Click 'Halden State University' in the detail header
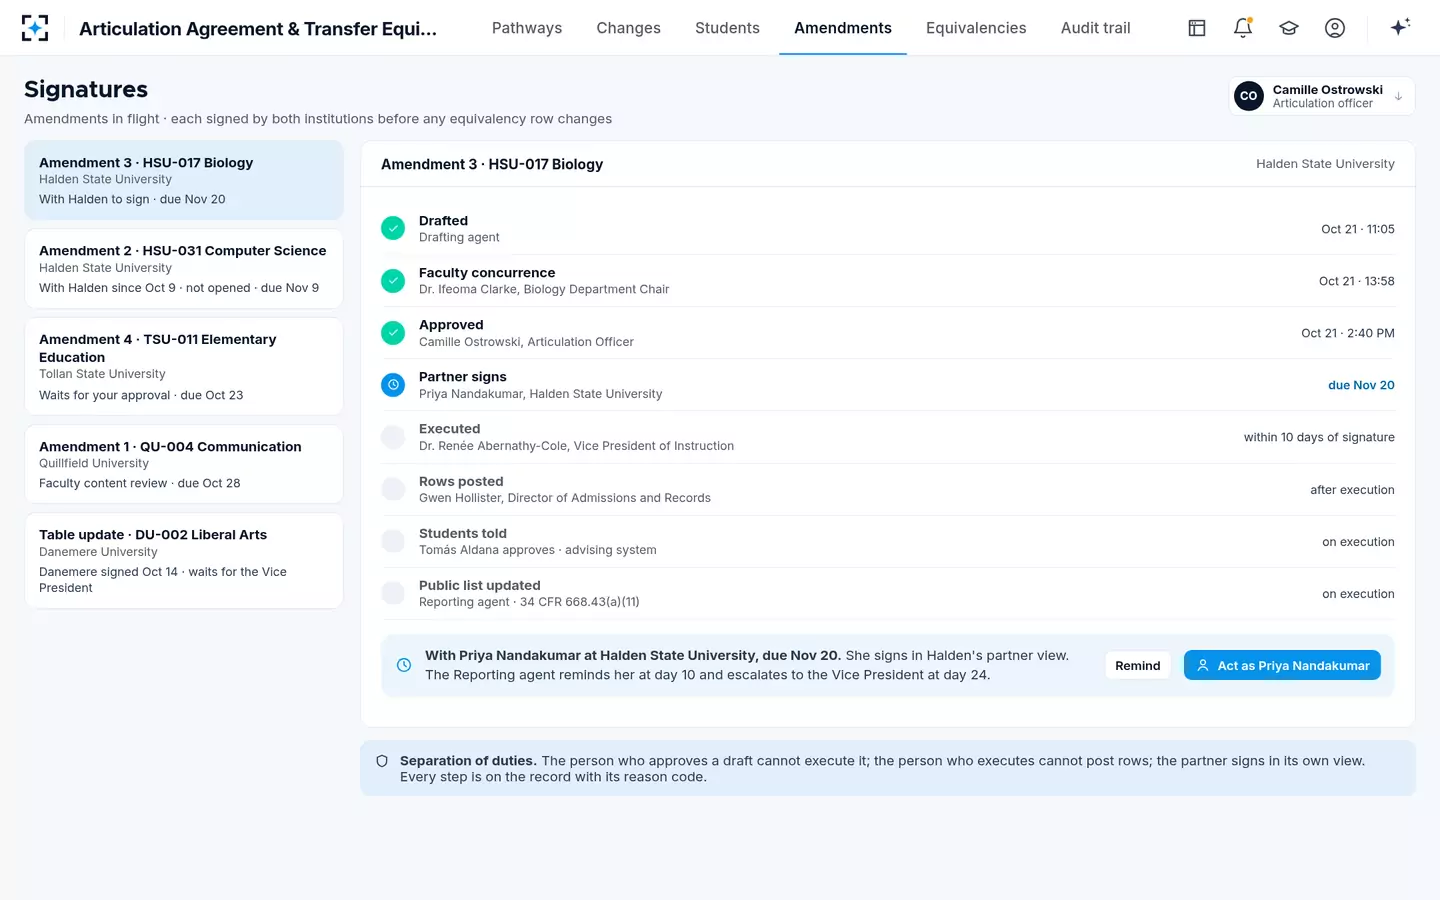 1325,164
